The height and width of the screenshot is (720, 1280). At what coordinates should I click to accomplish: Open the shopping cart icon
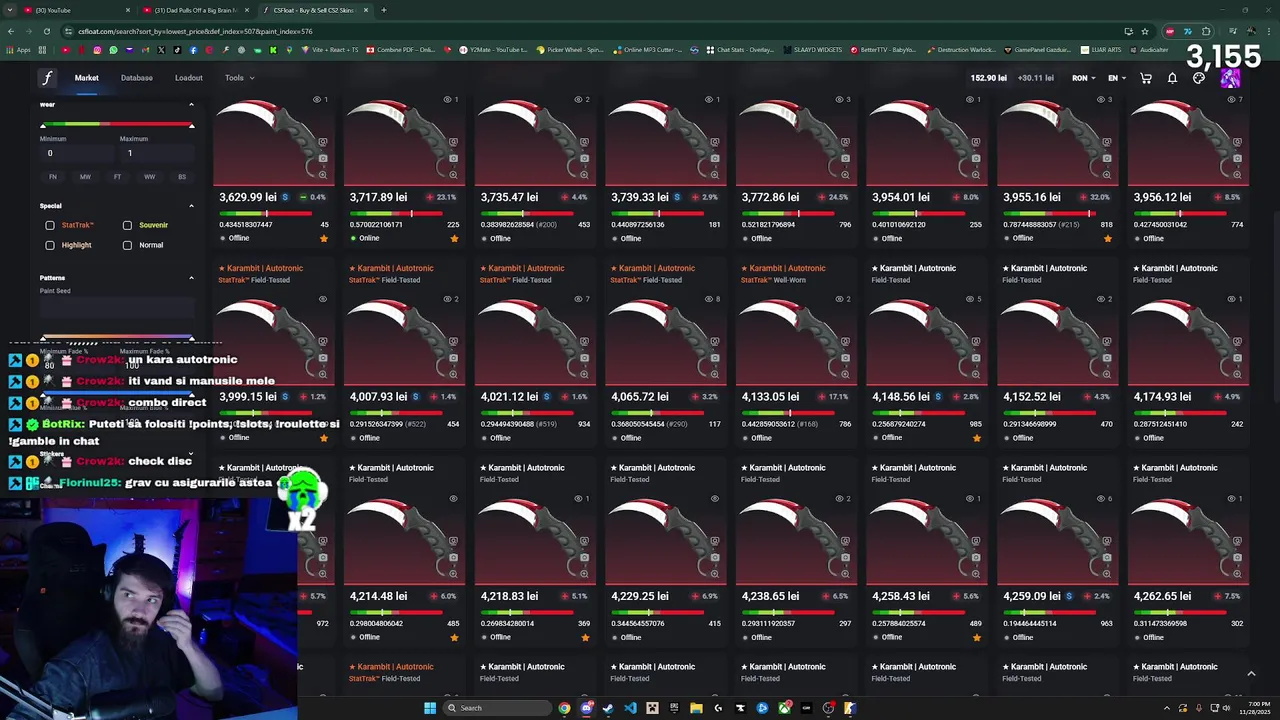[1146, 78]
